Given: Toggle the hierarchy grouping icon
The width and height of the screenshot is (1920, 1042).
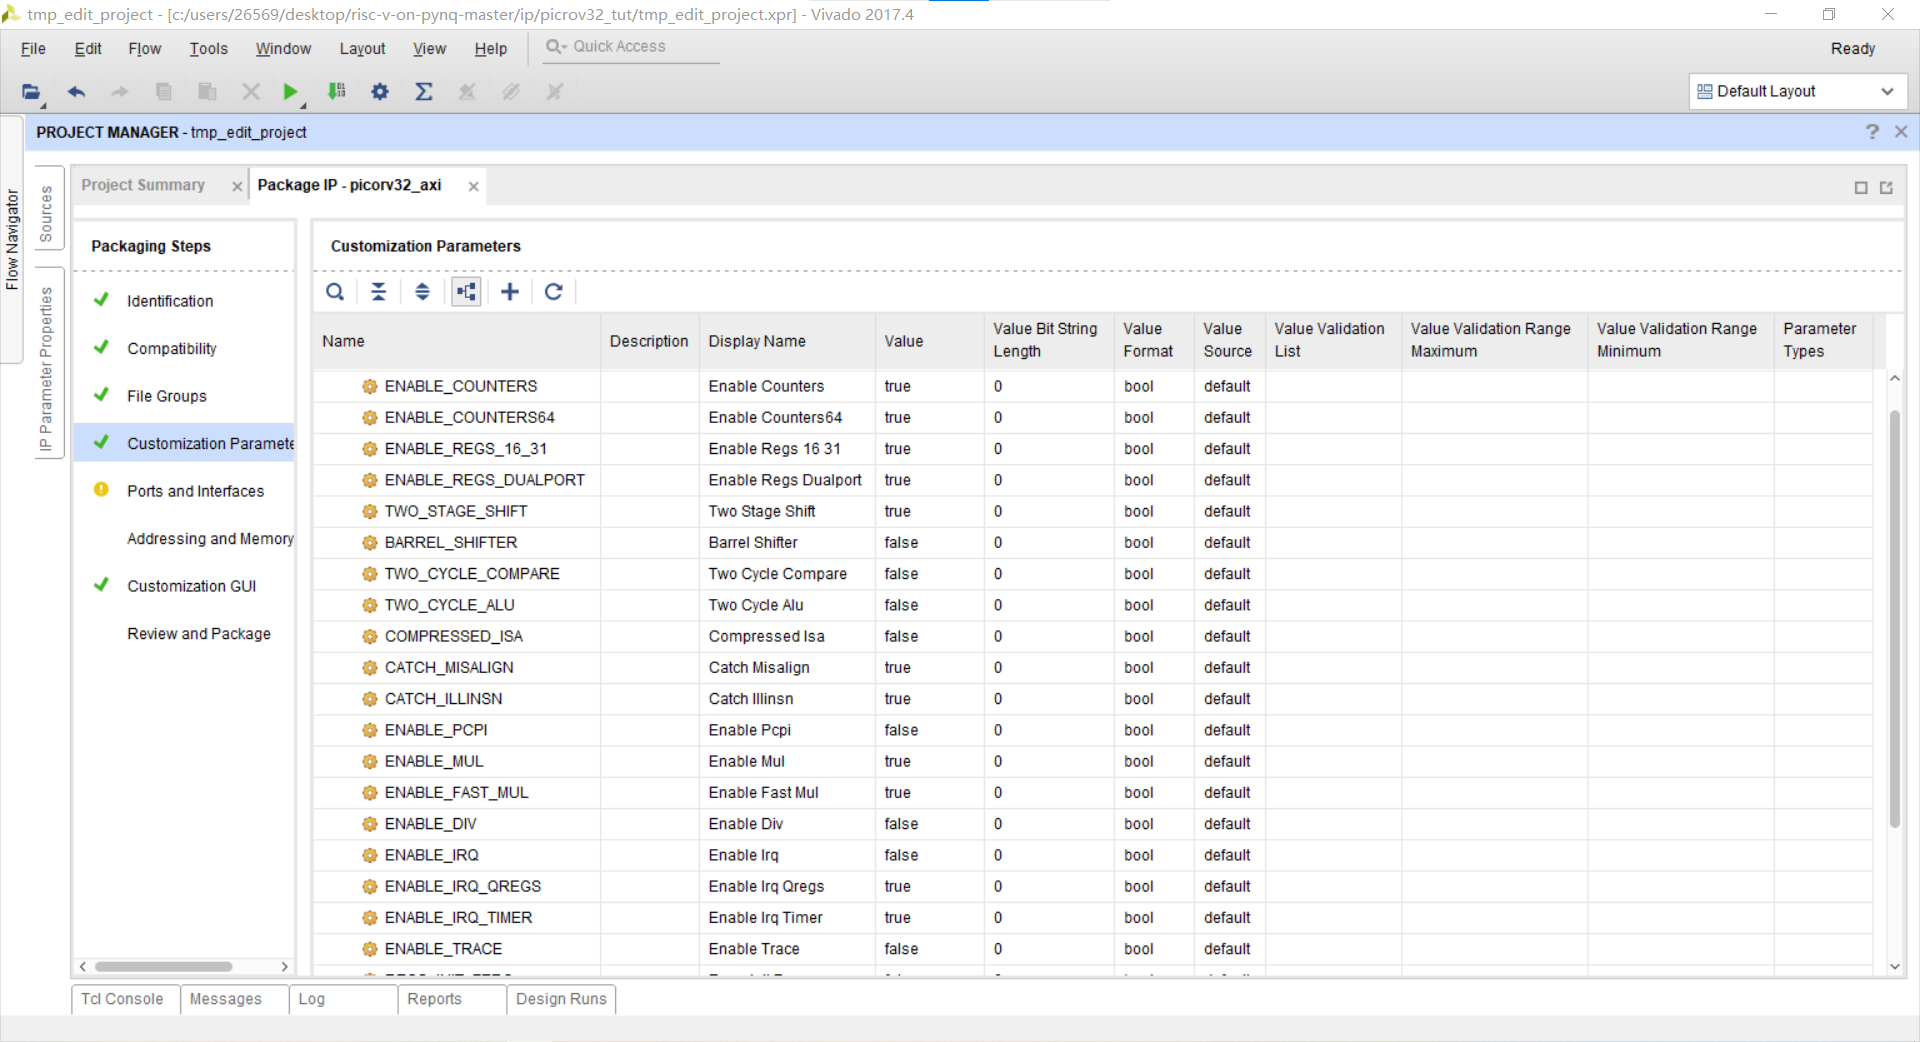Looking at the screenshot, I should [x=466, y=292].
